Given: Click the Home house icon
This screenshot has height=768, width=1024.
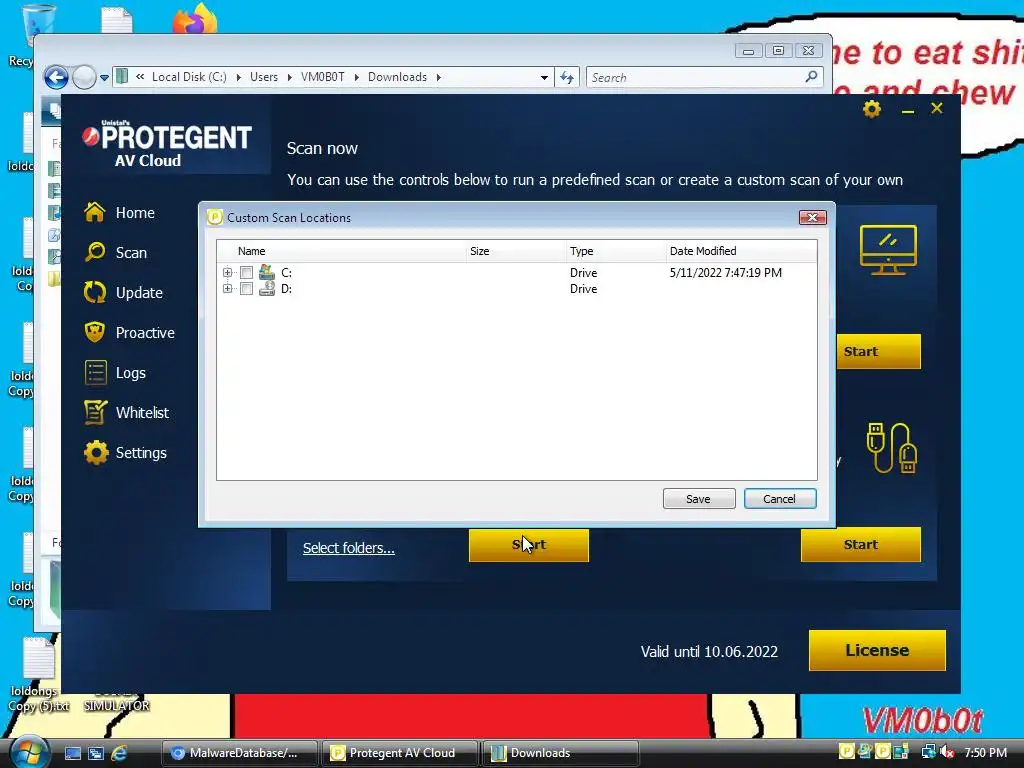Looking at the screenshot, I should coord(95,212).
